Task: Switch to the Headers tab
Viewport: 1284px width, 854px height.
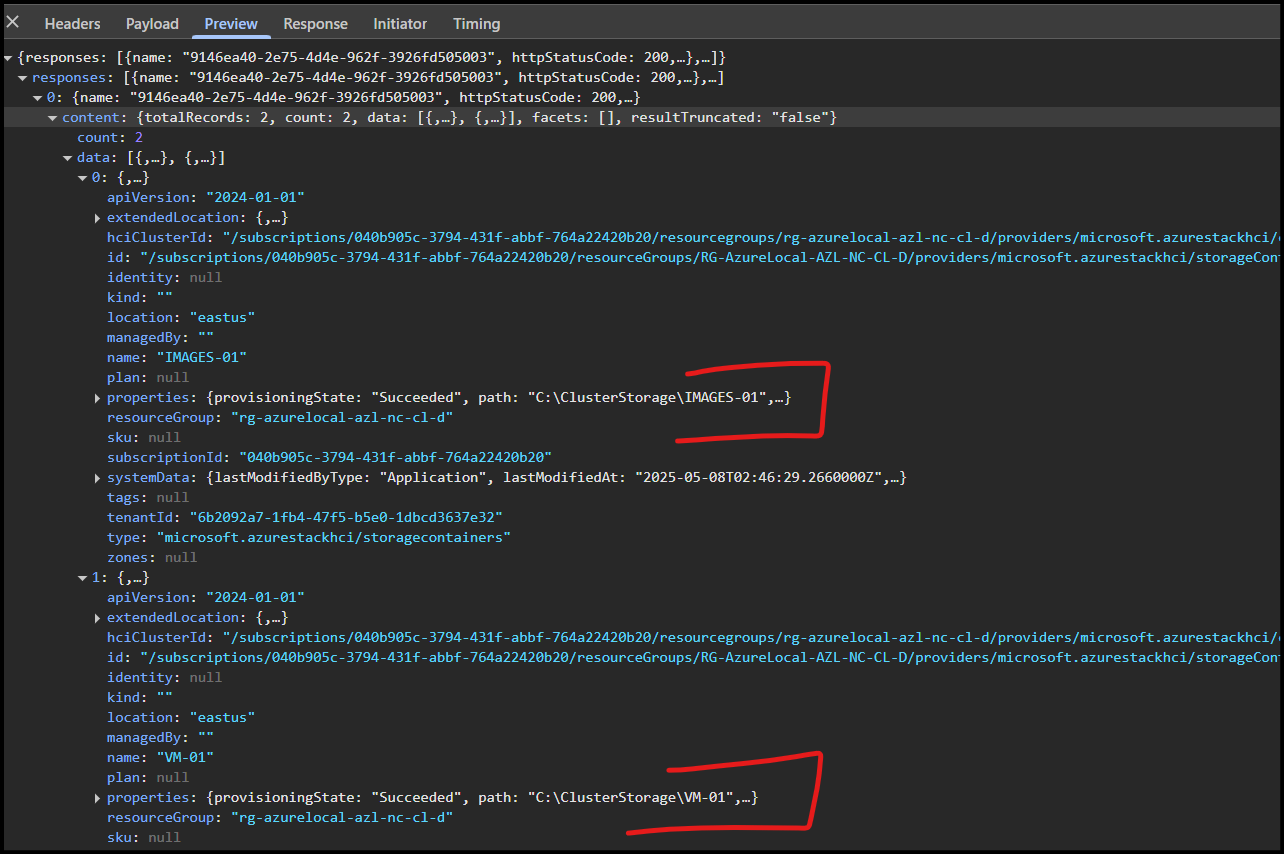Action: pyautogui.click(x=72, y=23)
